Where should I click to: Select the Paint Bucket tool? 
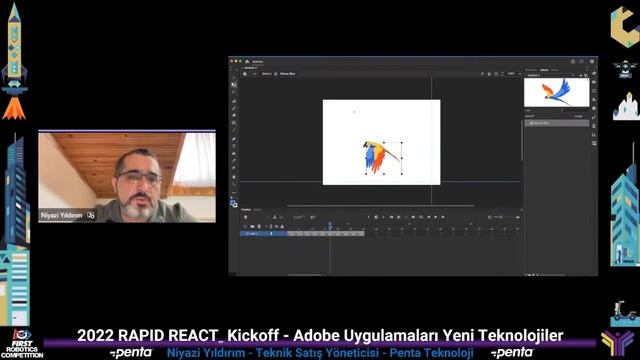[234, 153]
